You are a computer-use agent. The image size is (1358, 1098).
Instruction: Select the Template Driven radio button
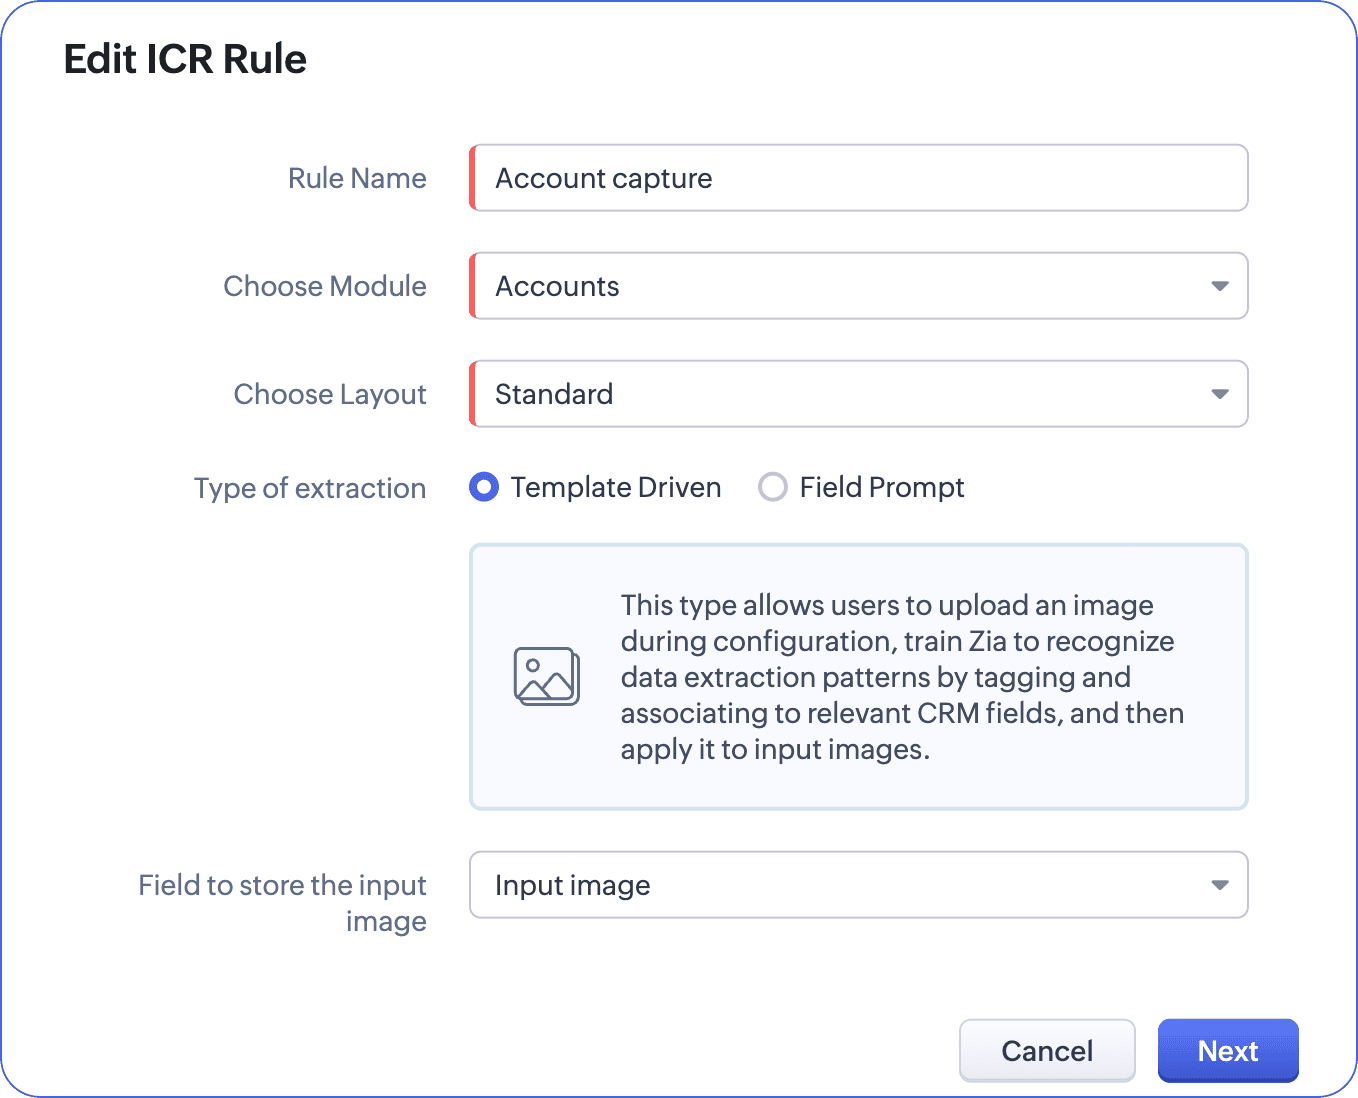(x=484, y=487)
